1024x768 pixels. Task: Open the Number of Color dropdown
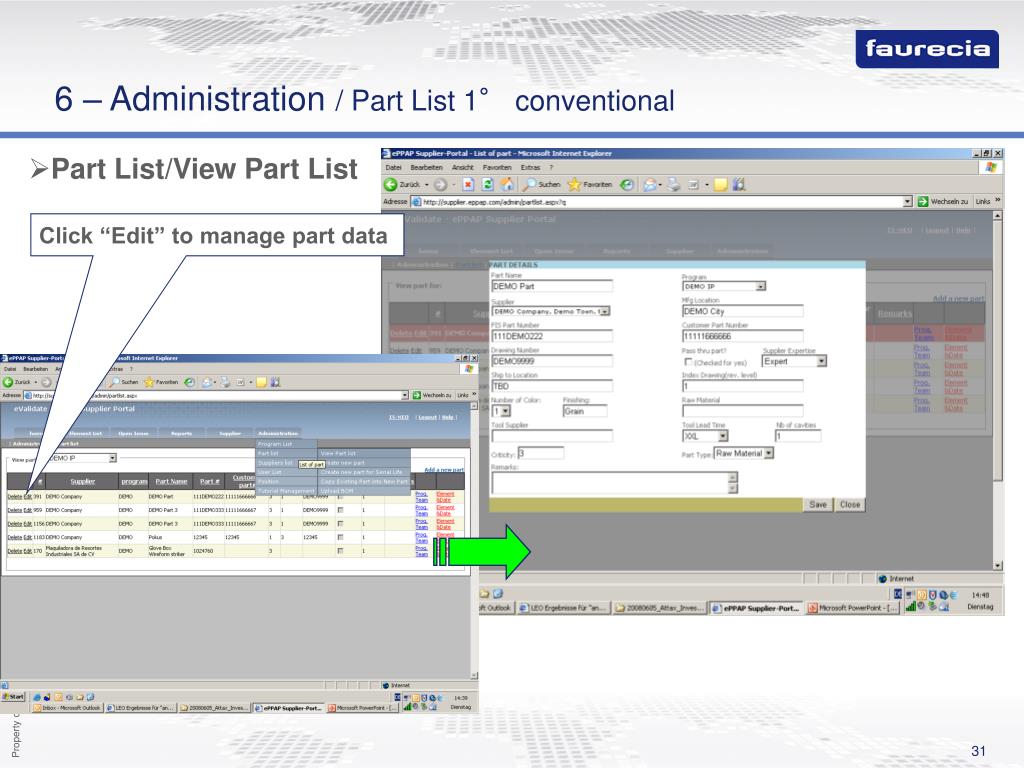pyautogui.click(x=501, y=411)
